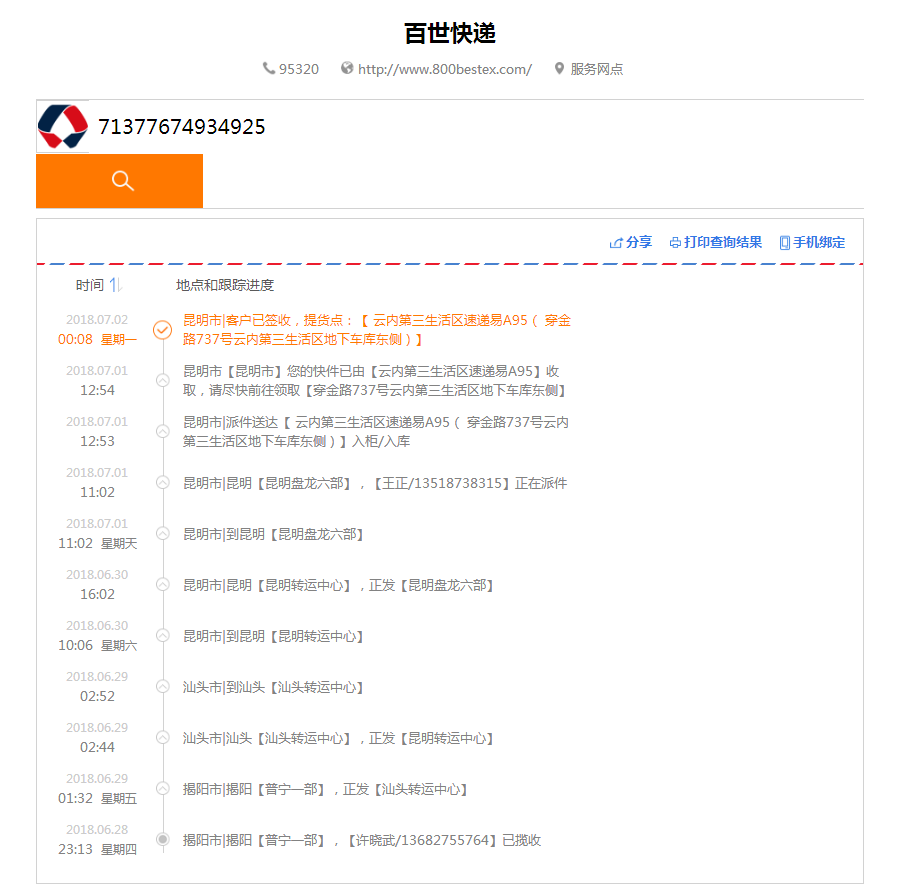Screen dimensions: 900x892
Task: Click the mobile phone icon
Action: pyautogui.click(x=785, y=243)
